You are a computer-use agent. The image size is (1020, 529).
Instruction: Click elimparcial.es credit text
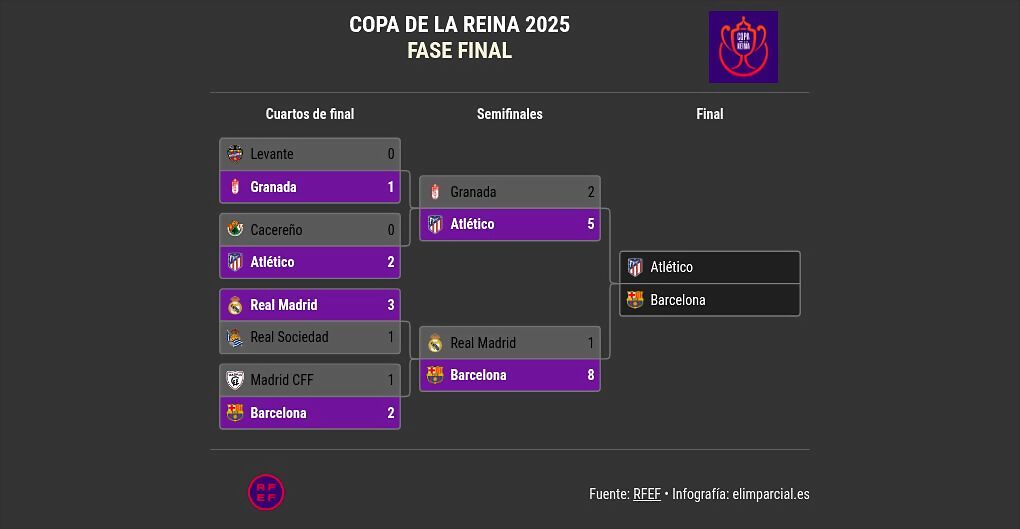771,494
